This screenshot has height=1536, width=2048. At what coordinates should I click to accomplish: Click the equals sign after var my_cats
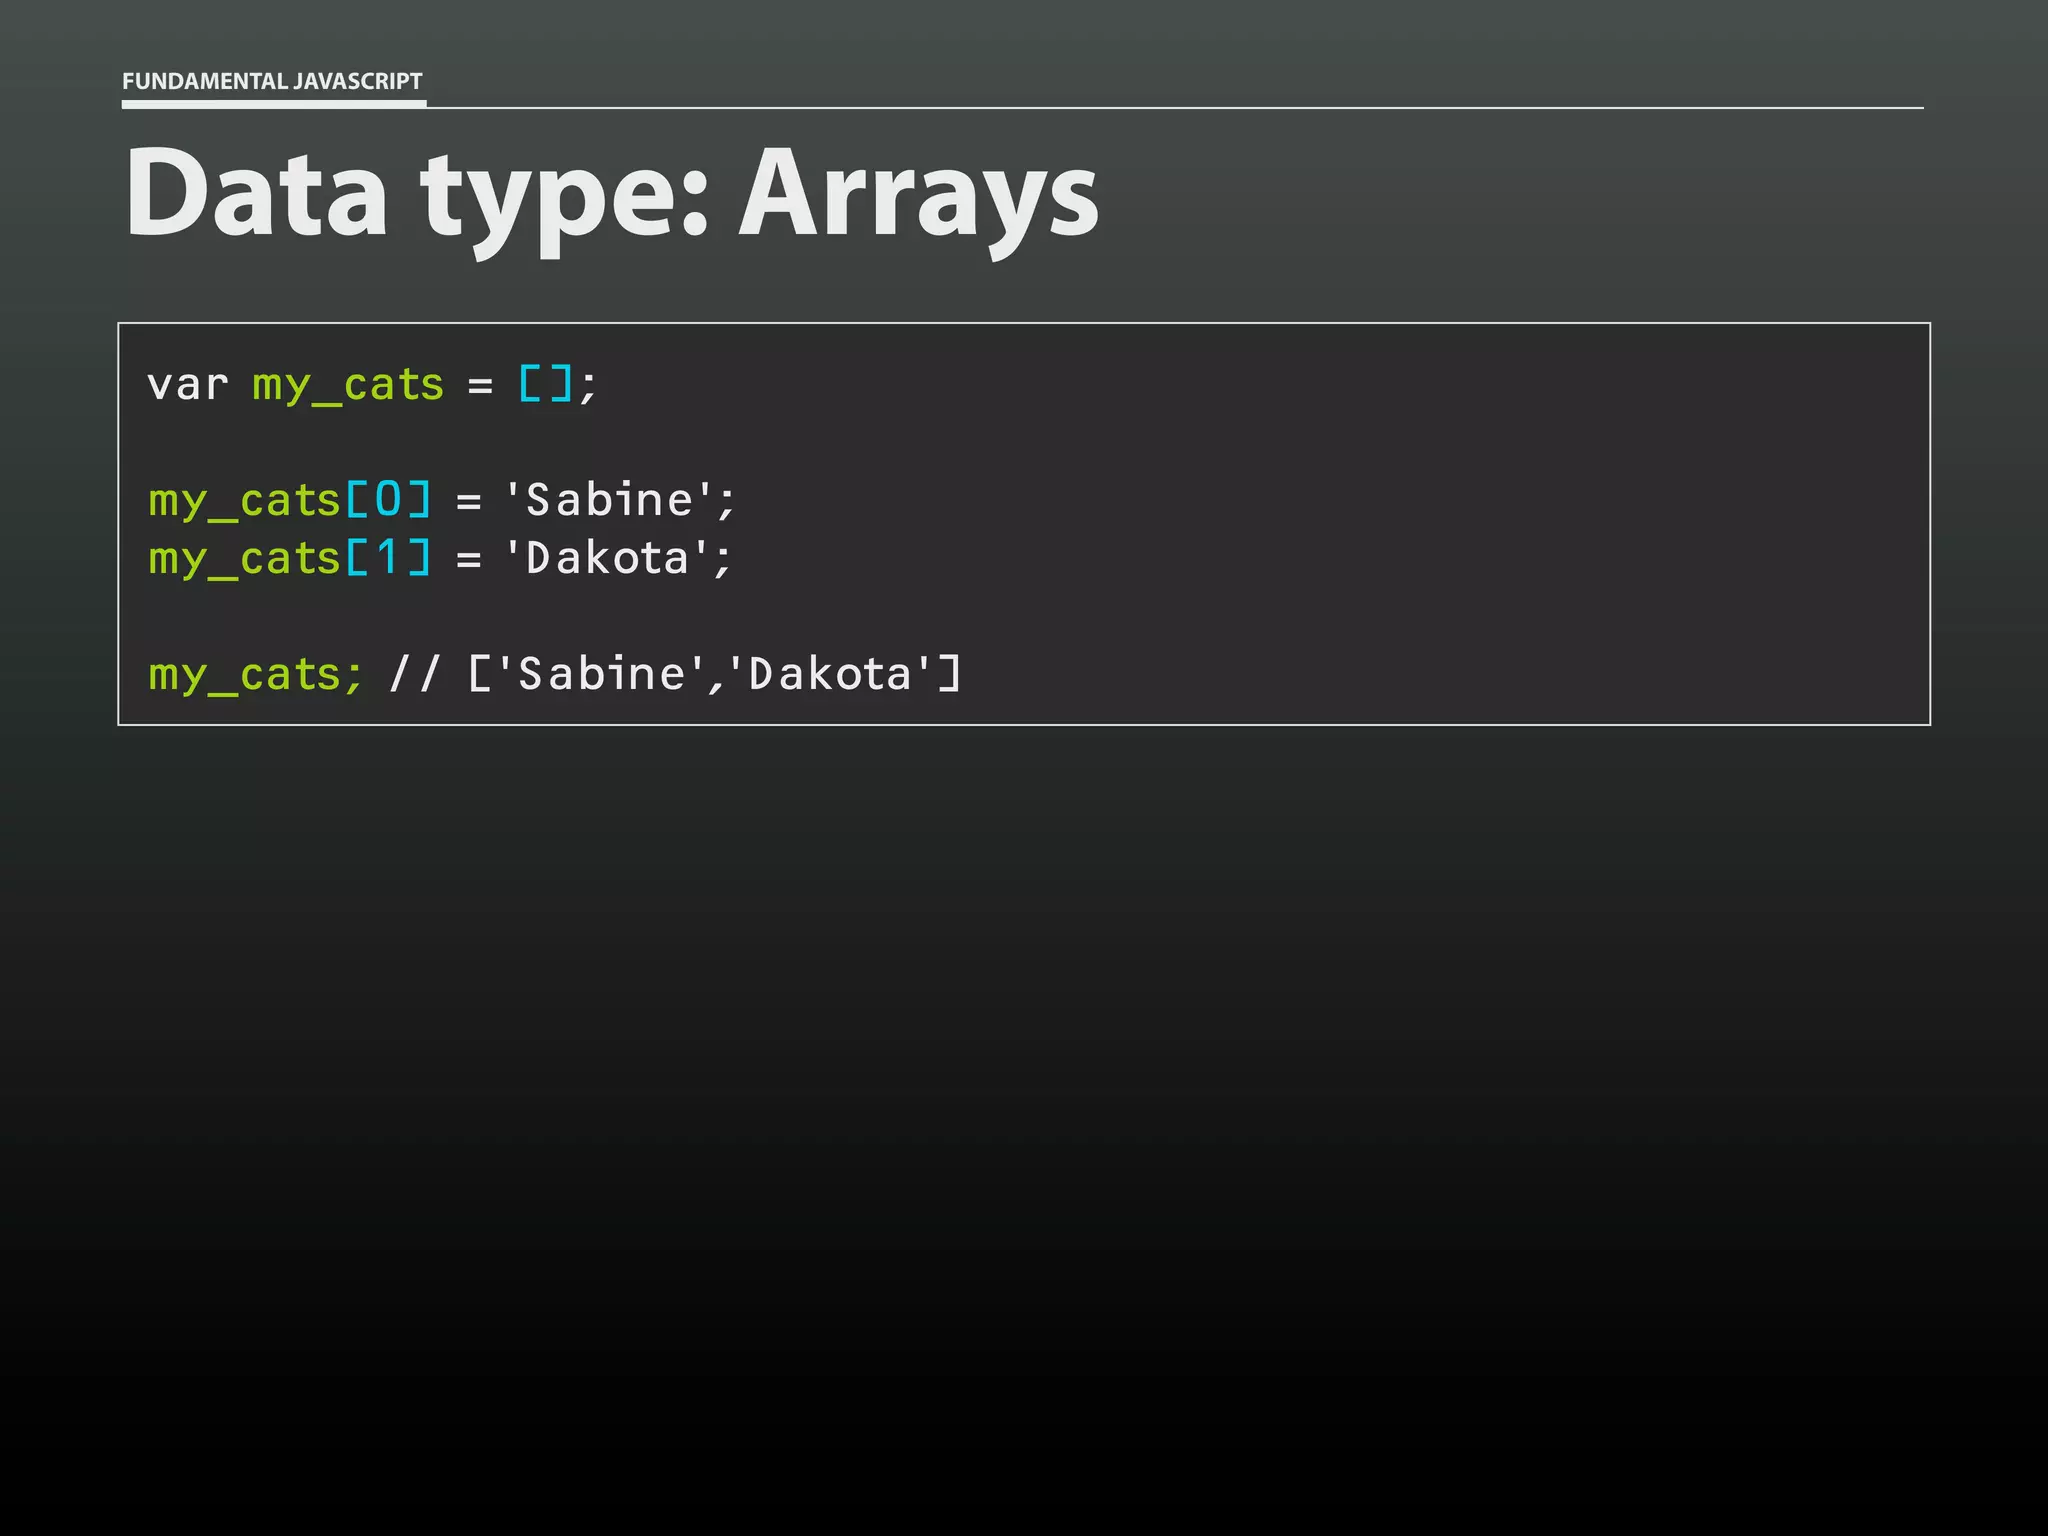(480, 386)
